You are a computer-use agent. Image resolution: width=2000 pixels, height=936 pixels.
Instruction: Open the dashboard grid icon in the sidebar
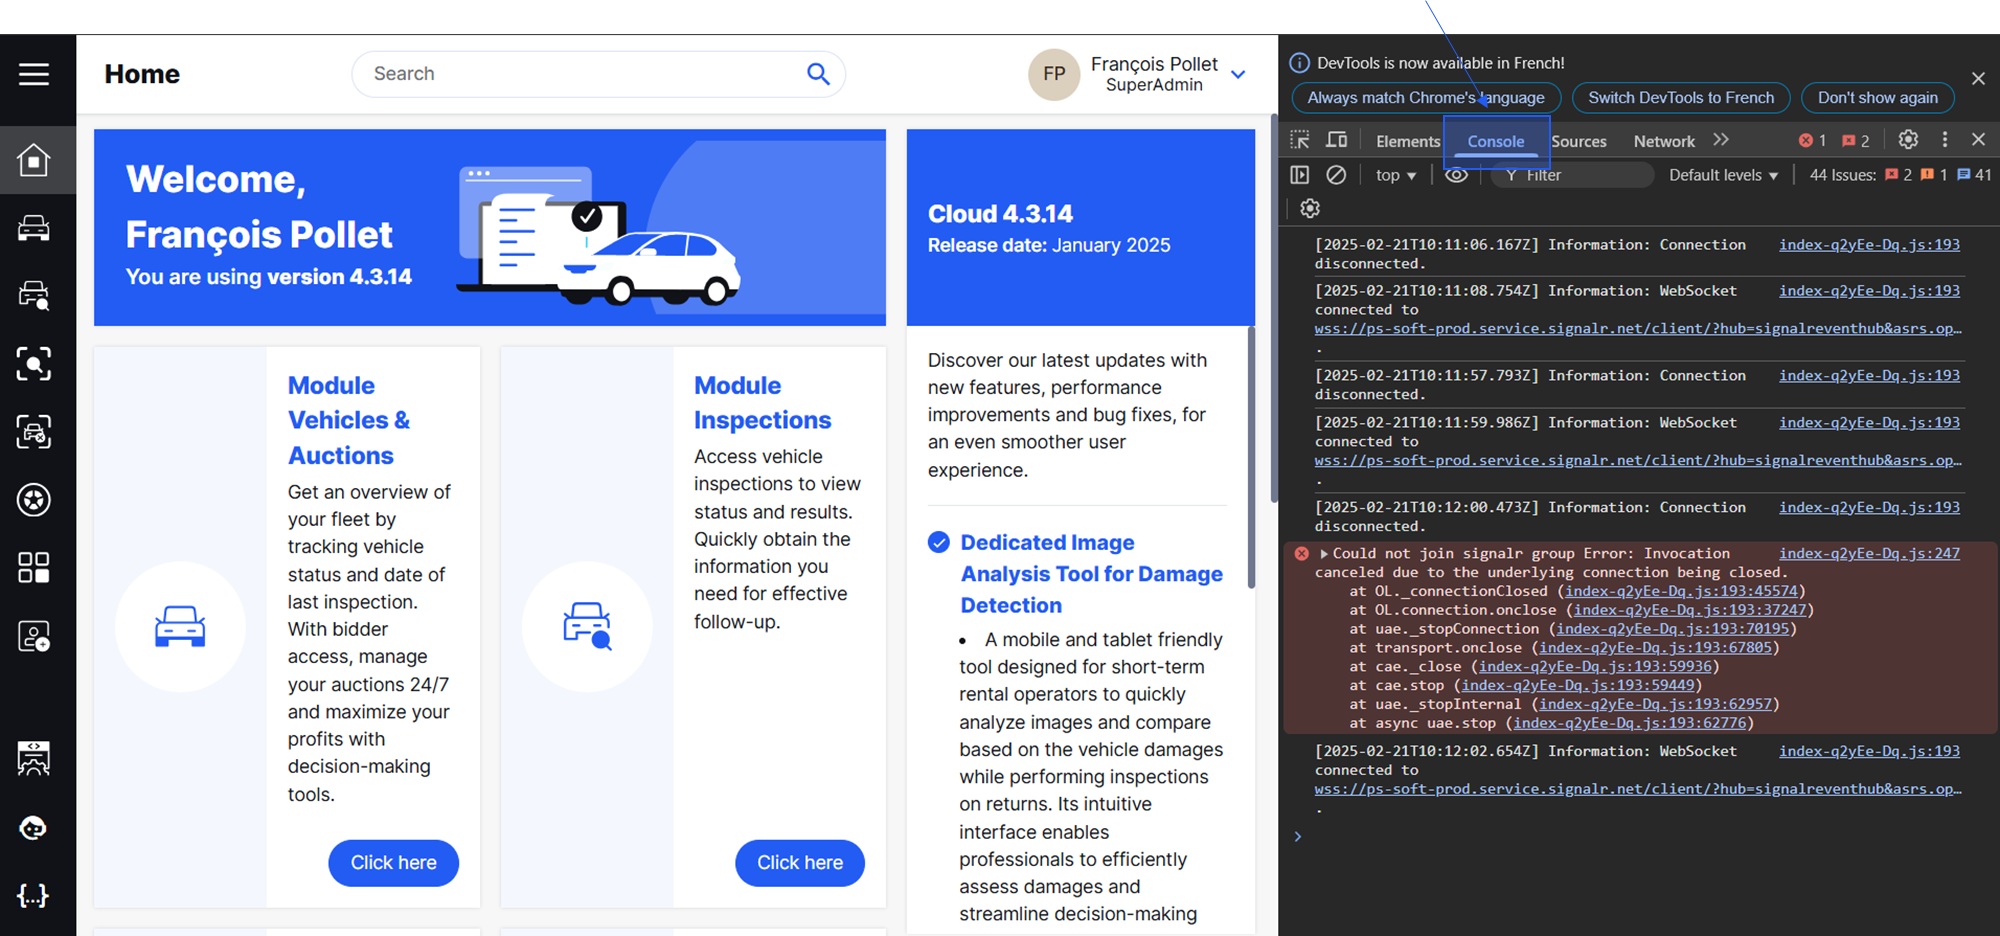point(34,568)
